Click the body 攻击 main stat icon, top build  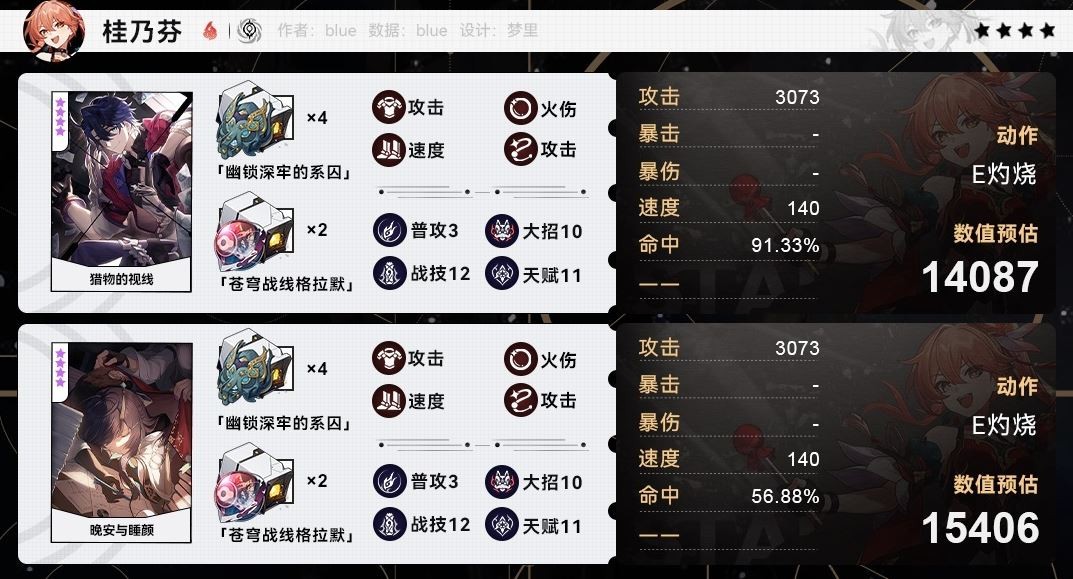[x=389, y=107]
